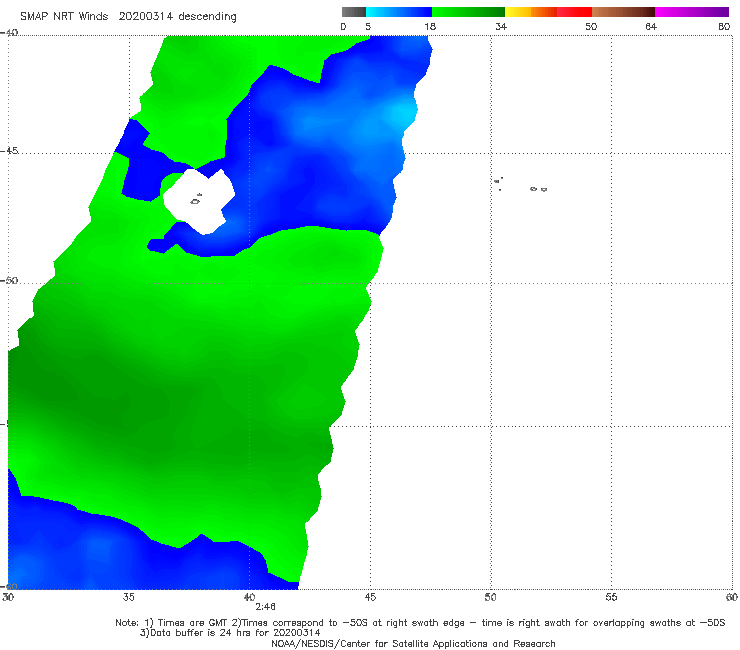Click the magenta segment of the wind color bar
Viewport: 740px width, 650px height.
tap(692, 12)
